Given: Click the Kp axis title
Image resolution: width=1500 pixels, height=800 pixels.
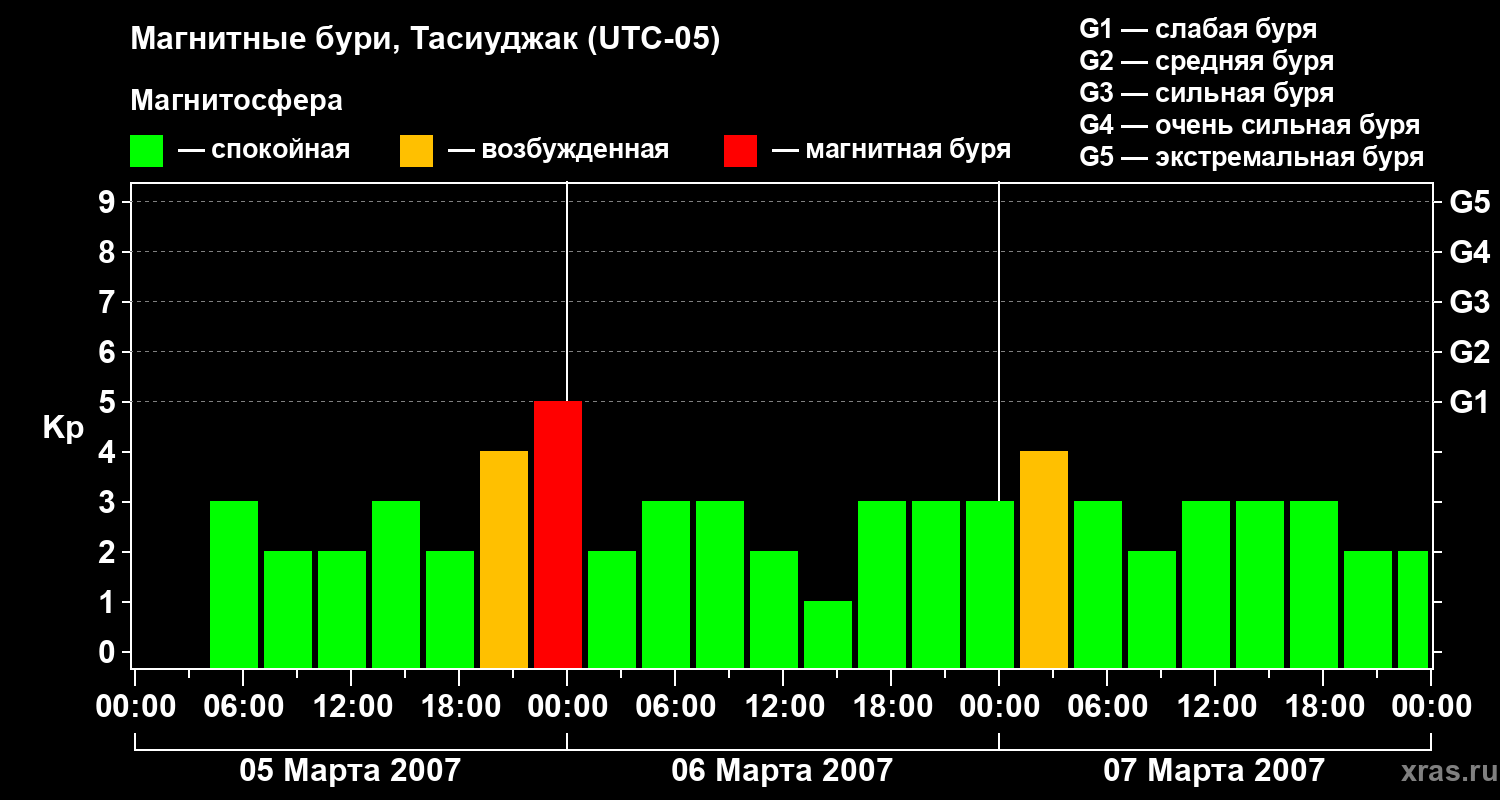Looking at the screenshot, I should (63, 429).
